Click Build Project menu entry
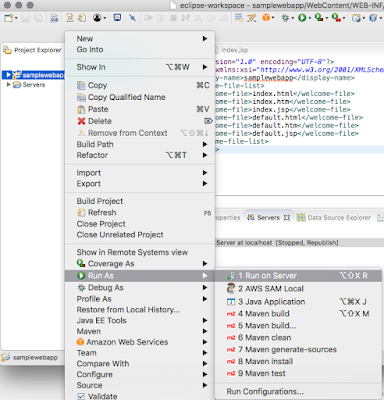Screen dimensions: 384x400 140,201
